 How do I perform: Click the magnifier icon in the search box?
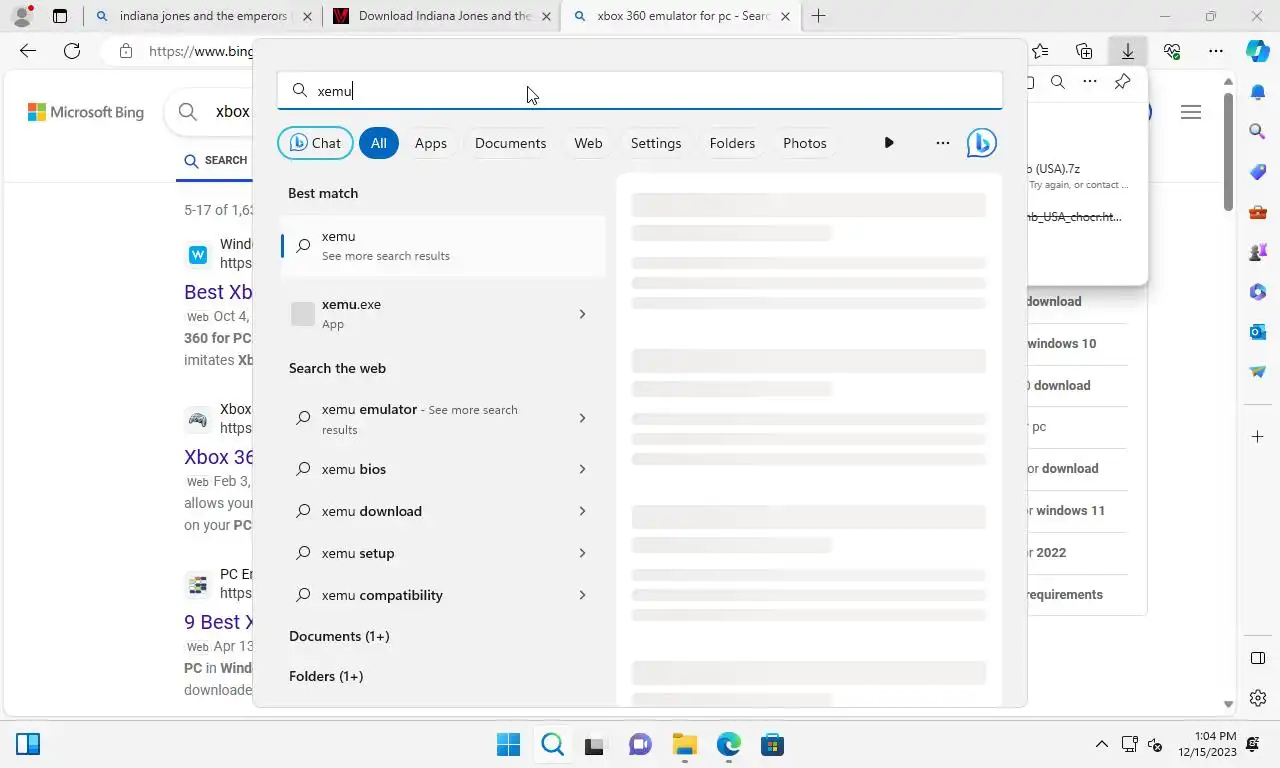tap(299, 91)
